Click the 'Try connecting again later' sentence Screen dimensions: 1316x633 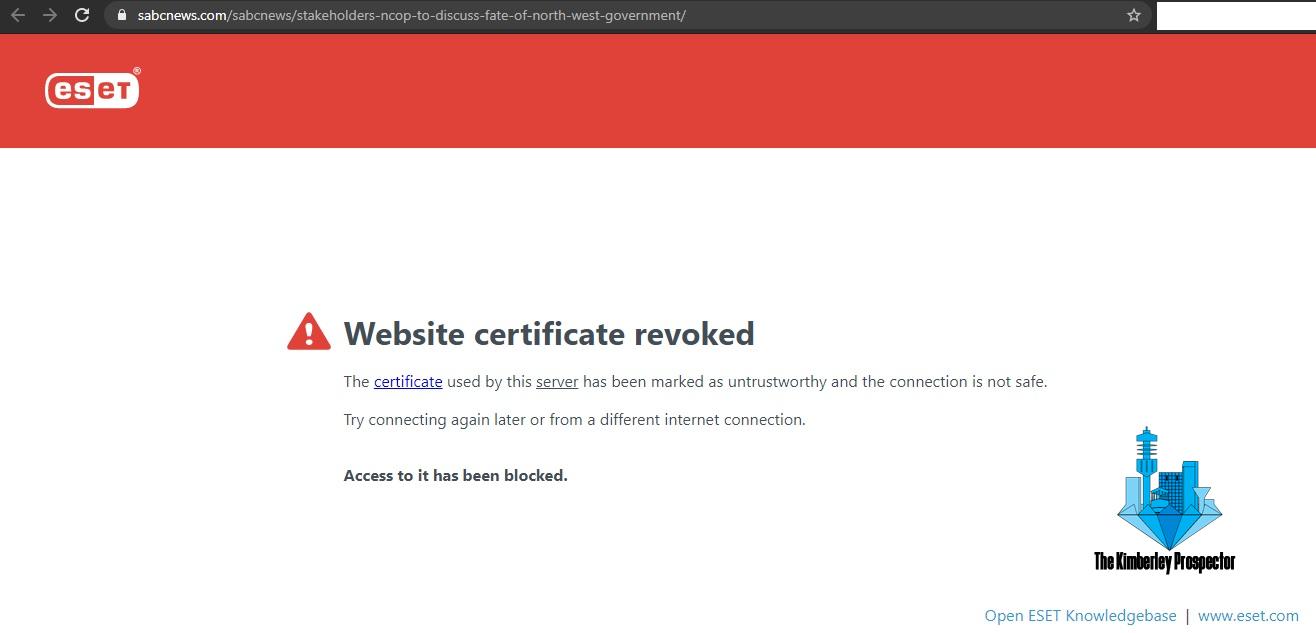[574, 420]
